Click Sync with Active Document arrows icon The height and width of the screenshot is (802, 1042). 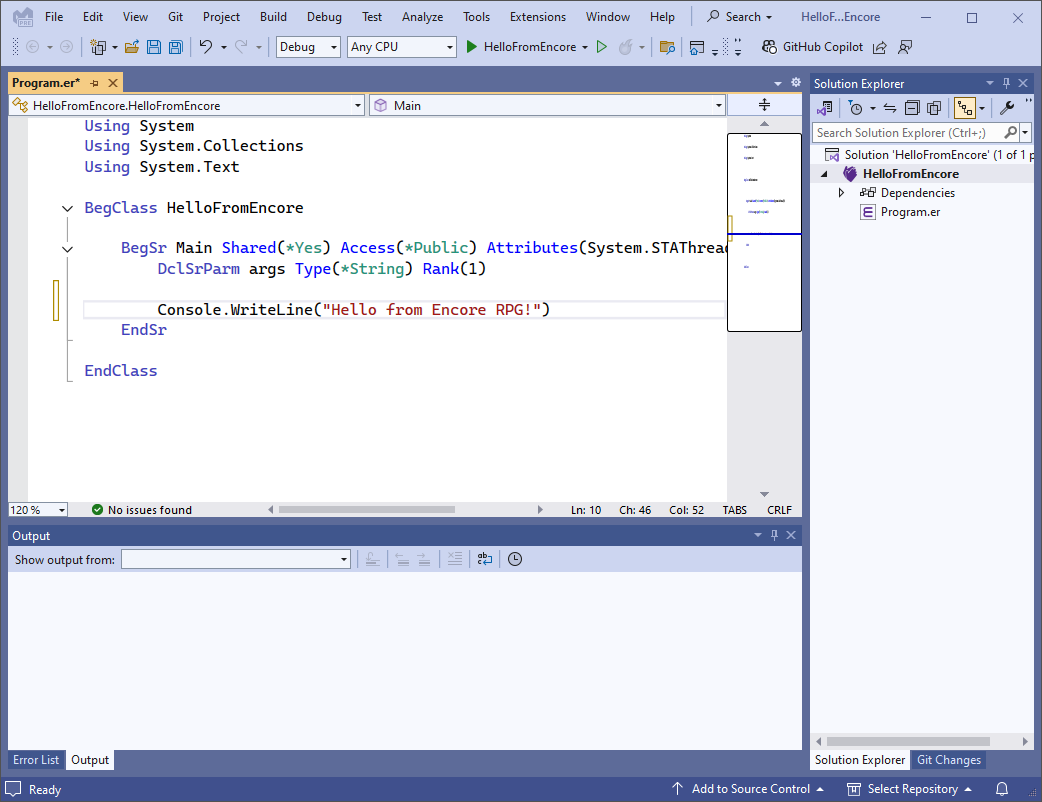click(x=890, y=108)
